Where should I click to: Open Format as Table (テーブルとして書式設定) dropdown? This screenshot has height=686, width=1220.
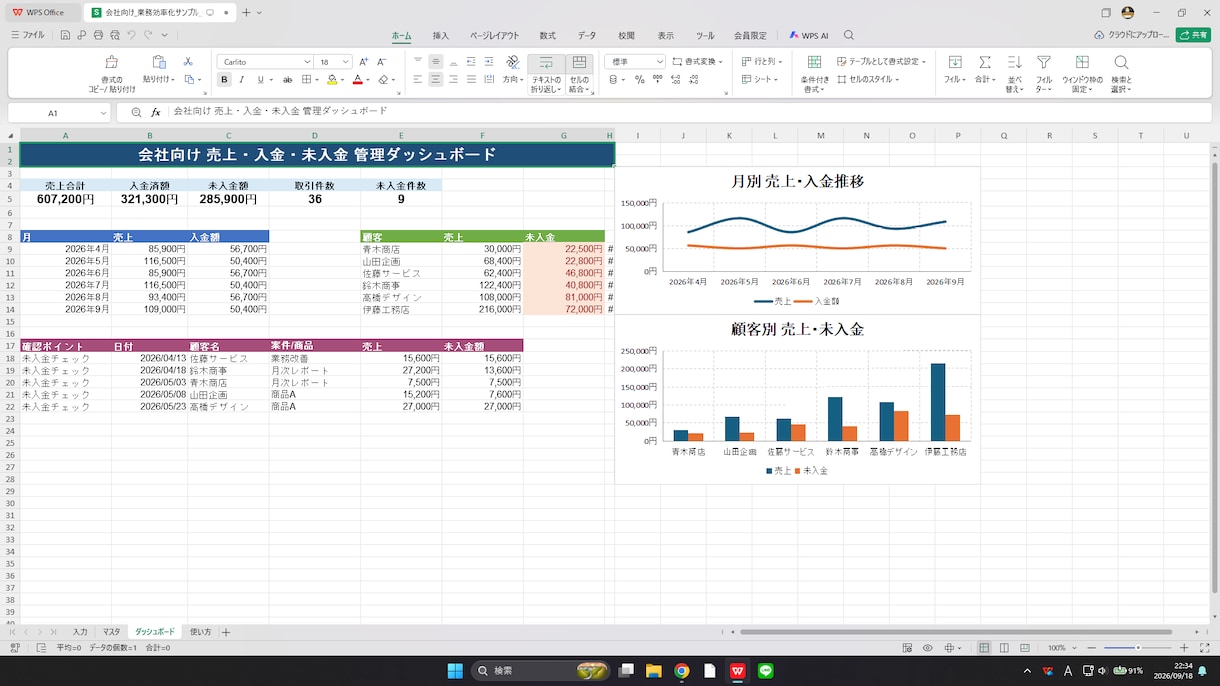(881, 62)
